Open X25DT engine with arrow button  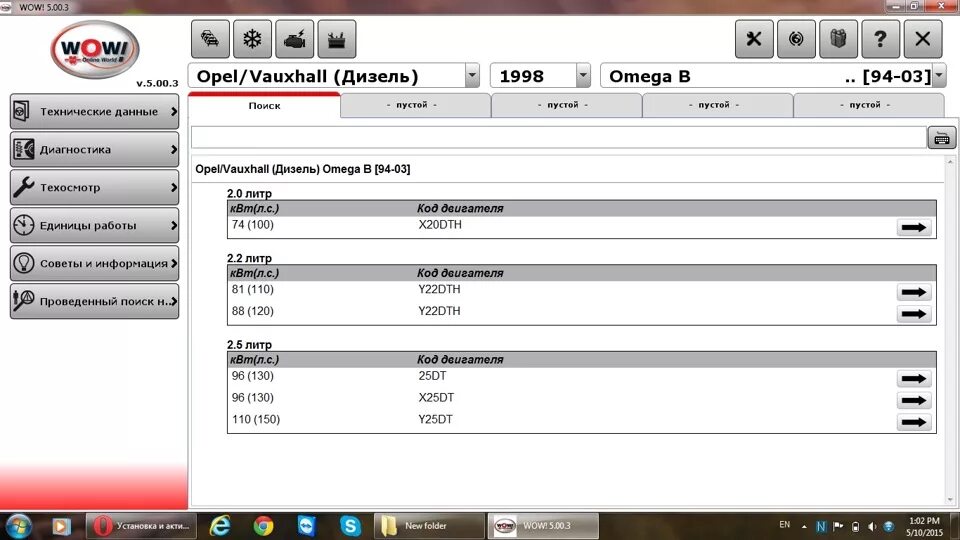914,400
